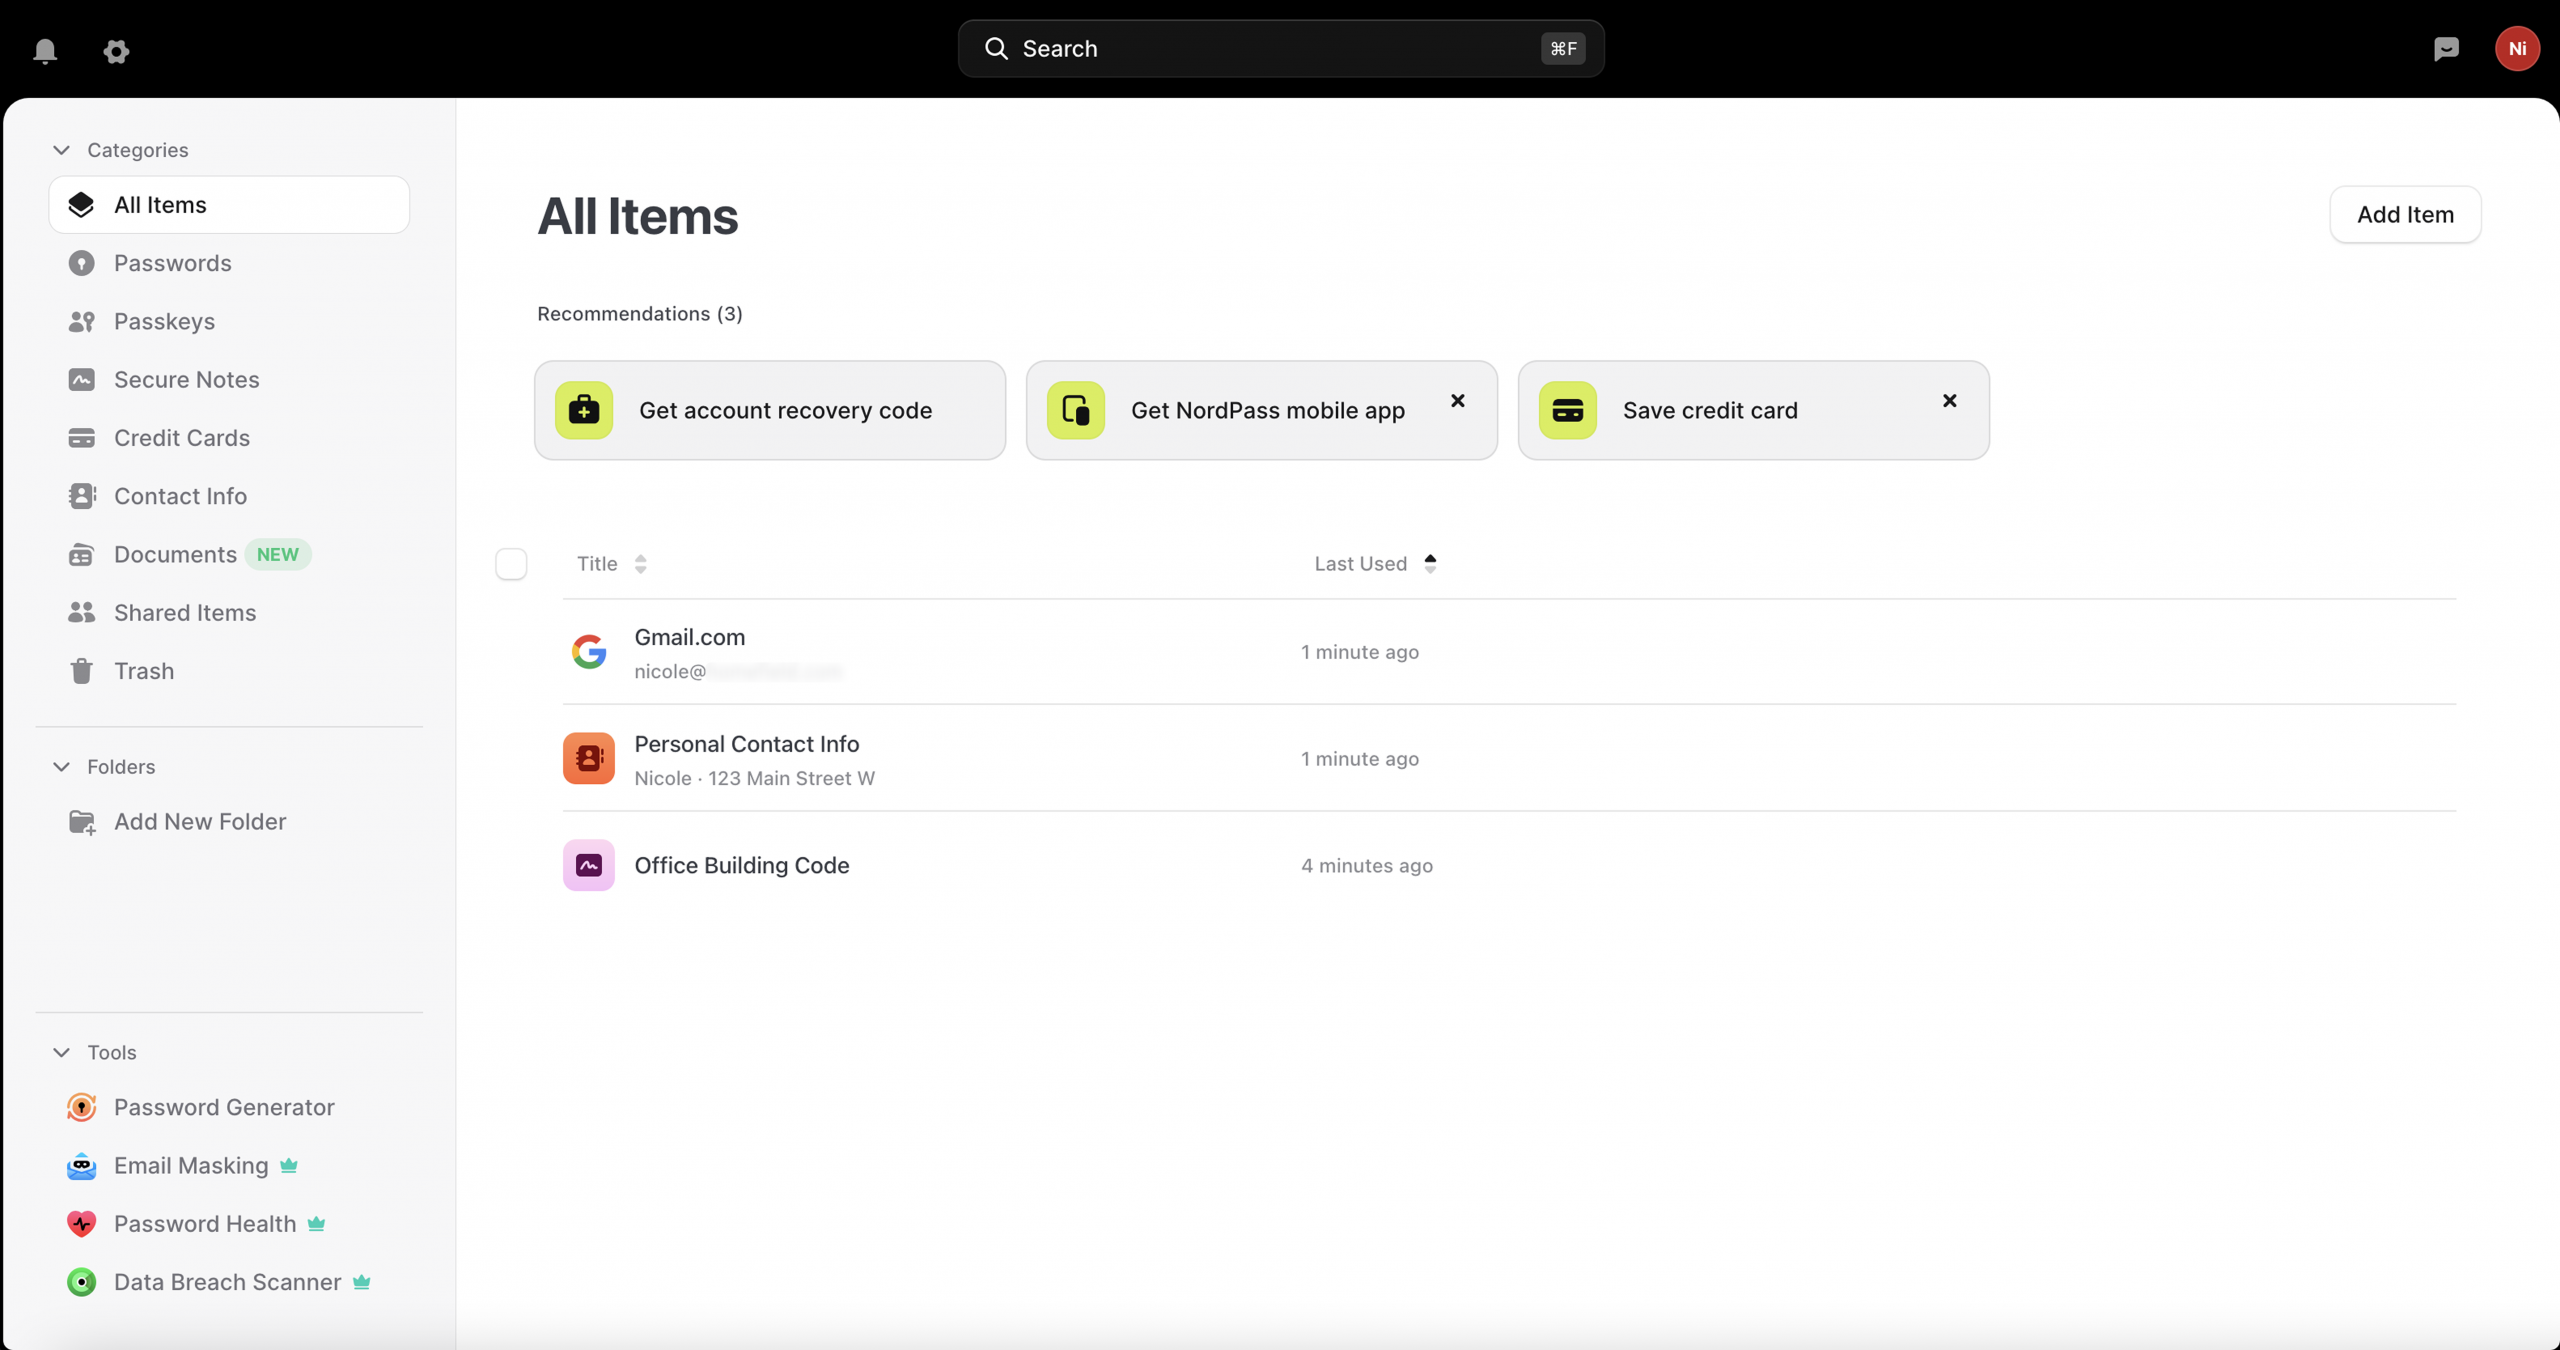Screen dimensions: 2560x1350
Task: Open the Data Breach Scanner tool
Action: [x=227, y=1282]
